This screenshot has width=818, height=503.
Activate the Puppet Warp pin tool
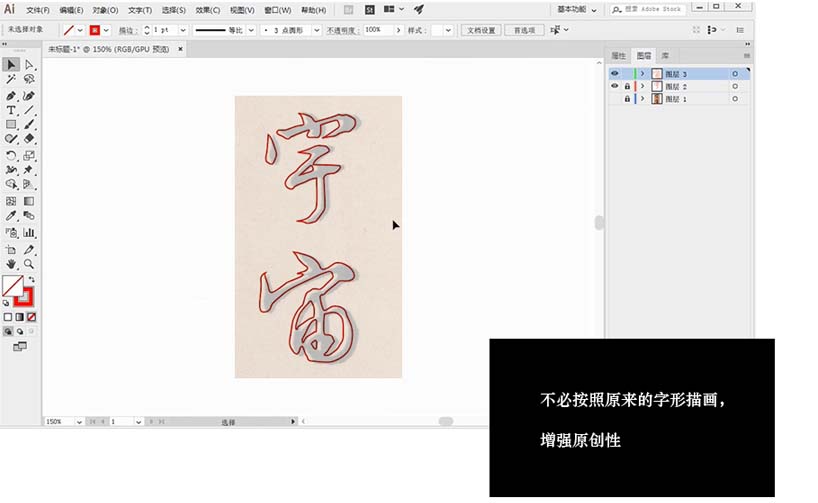(29, 170)
